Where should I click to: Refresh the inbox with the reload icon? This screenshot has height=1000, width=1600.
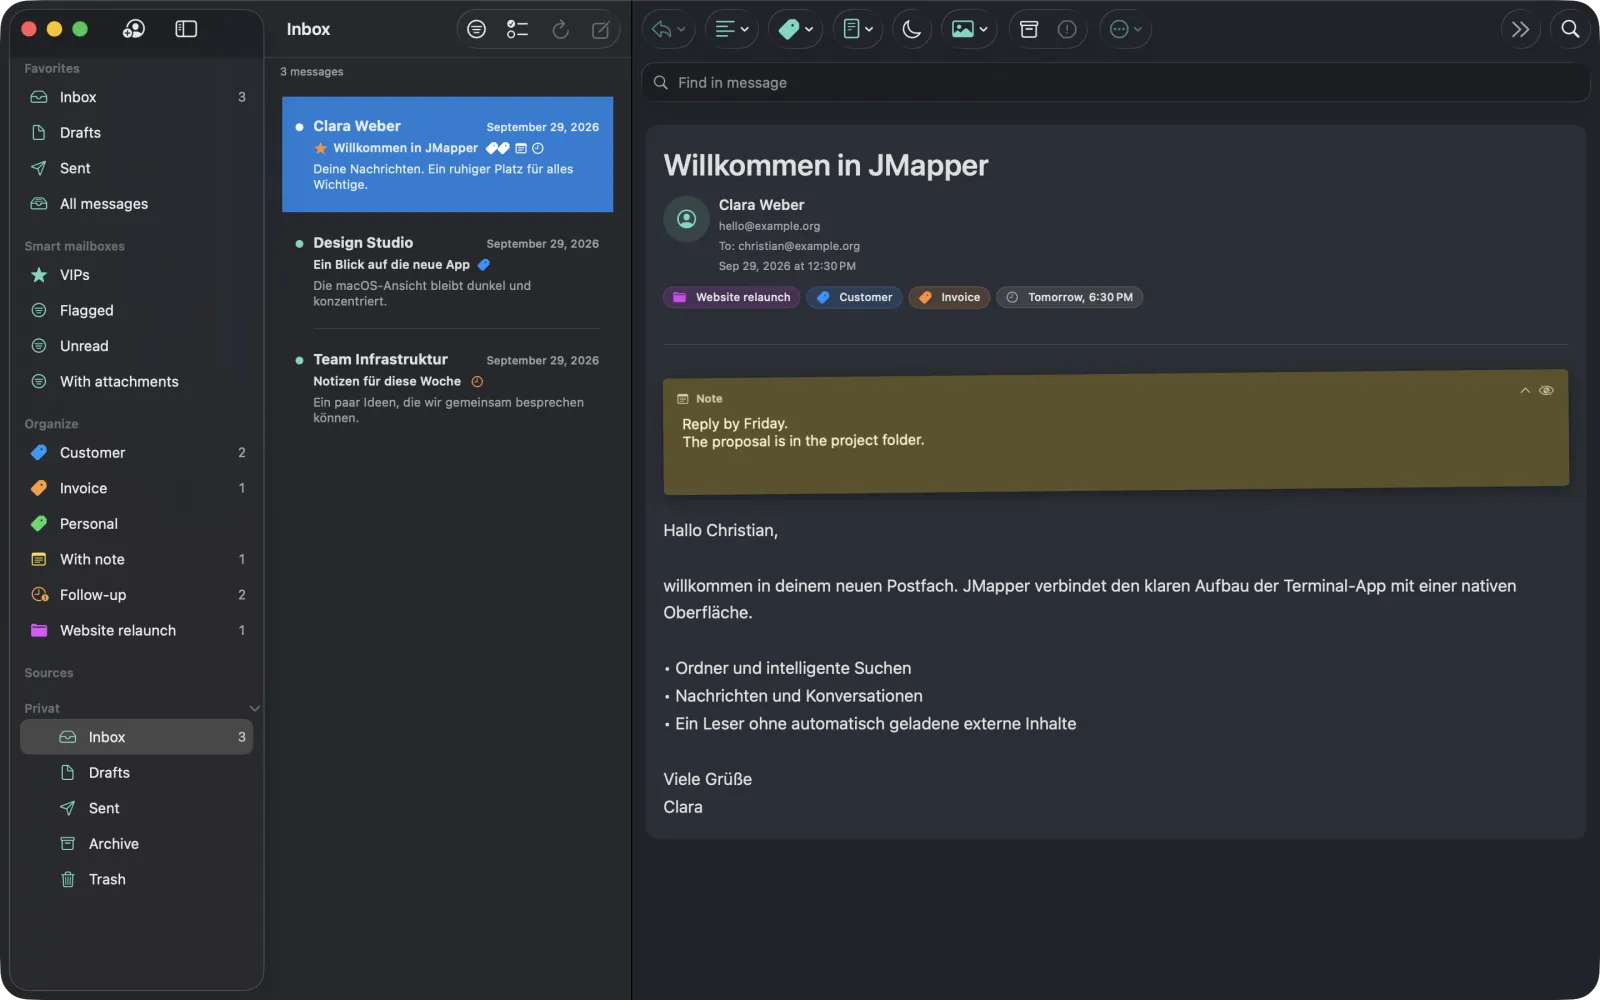(561, 29)
